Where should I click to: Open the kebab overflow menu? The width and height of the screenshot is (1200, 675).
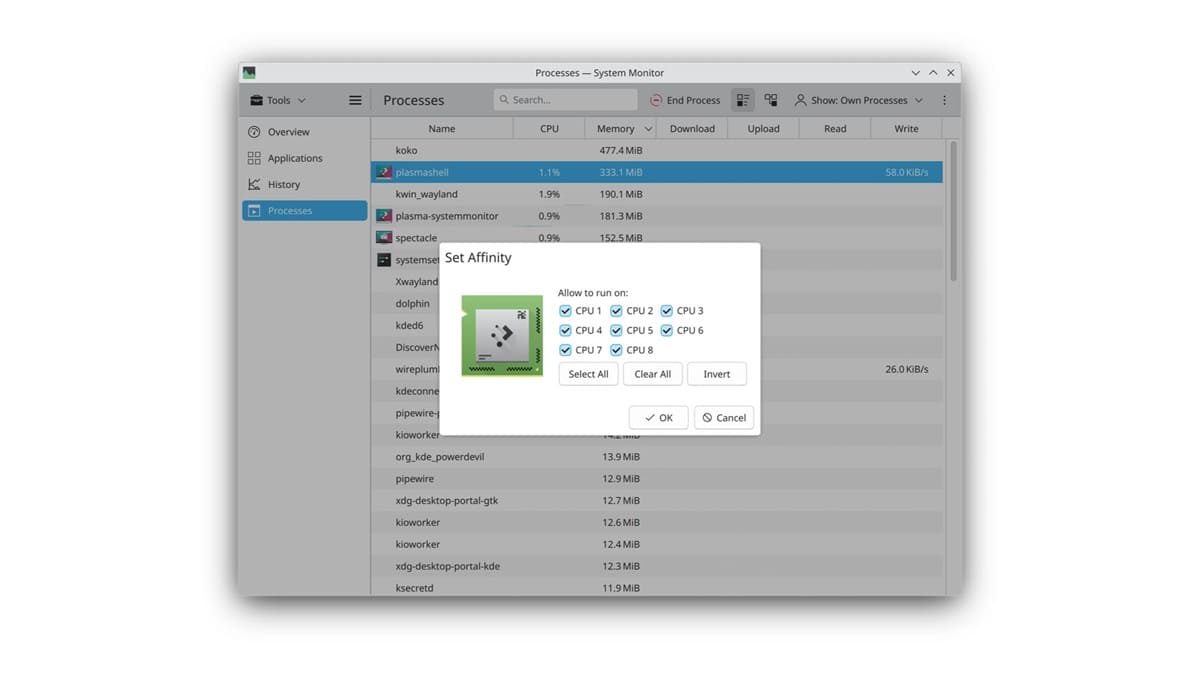pyautogui.click(x=945, y=100)
